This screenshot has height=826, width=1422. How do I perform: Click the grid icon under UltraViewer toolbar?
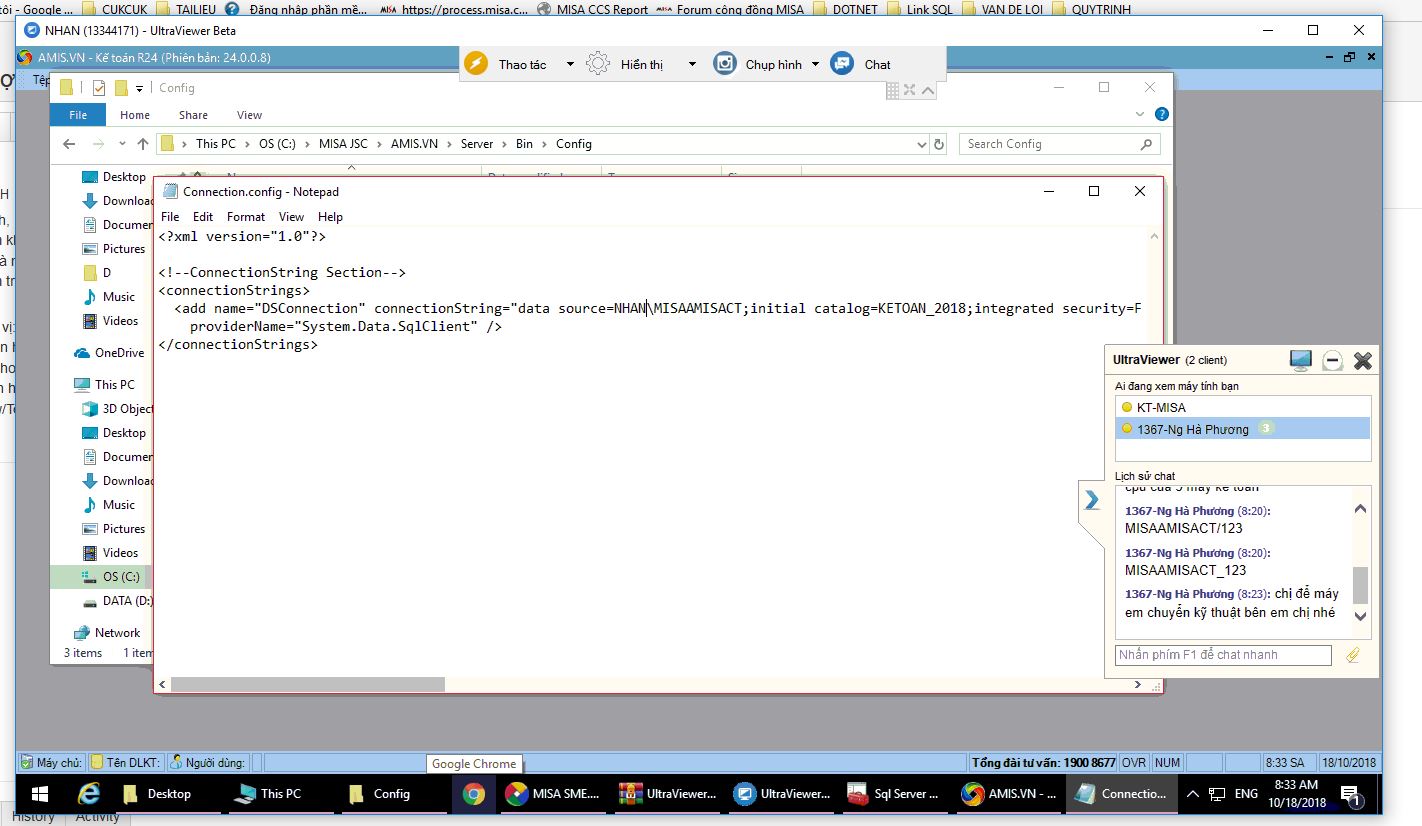893,90
